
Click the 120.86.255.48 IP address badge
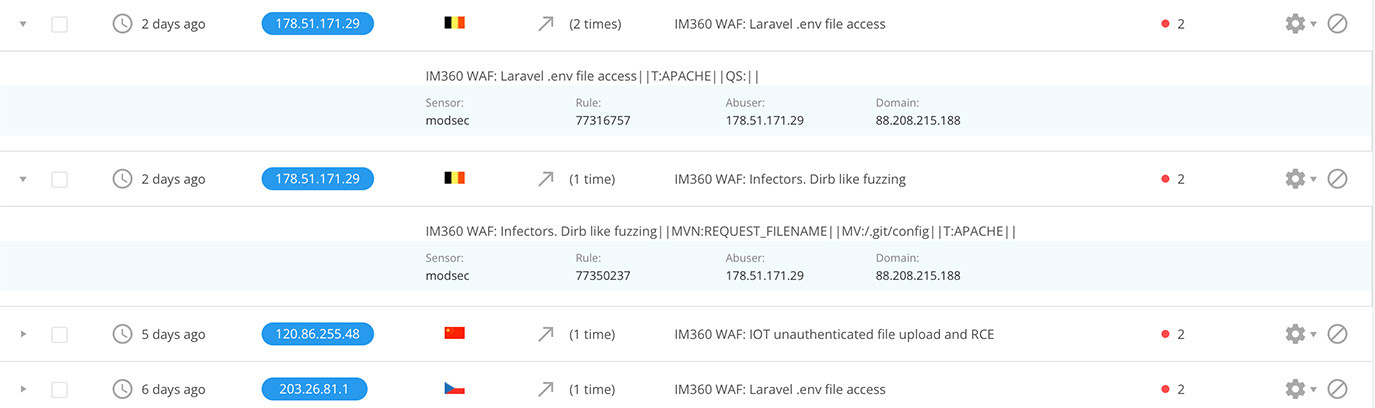coord(317,334)
